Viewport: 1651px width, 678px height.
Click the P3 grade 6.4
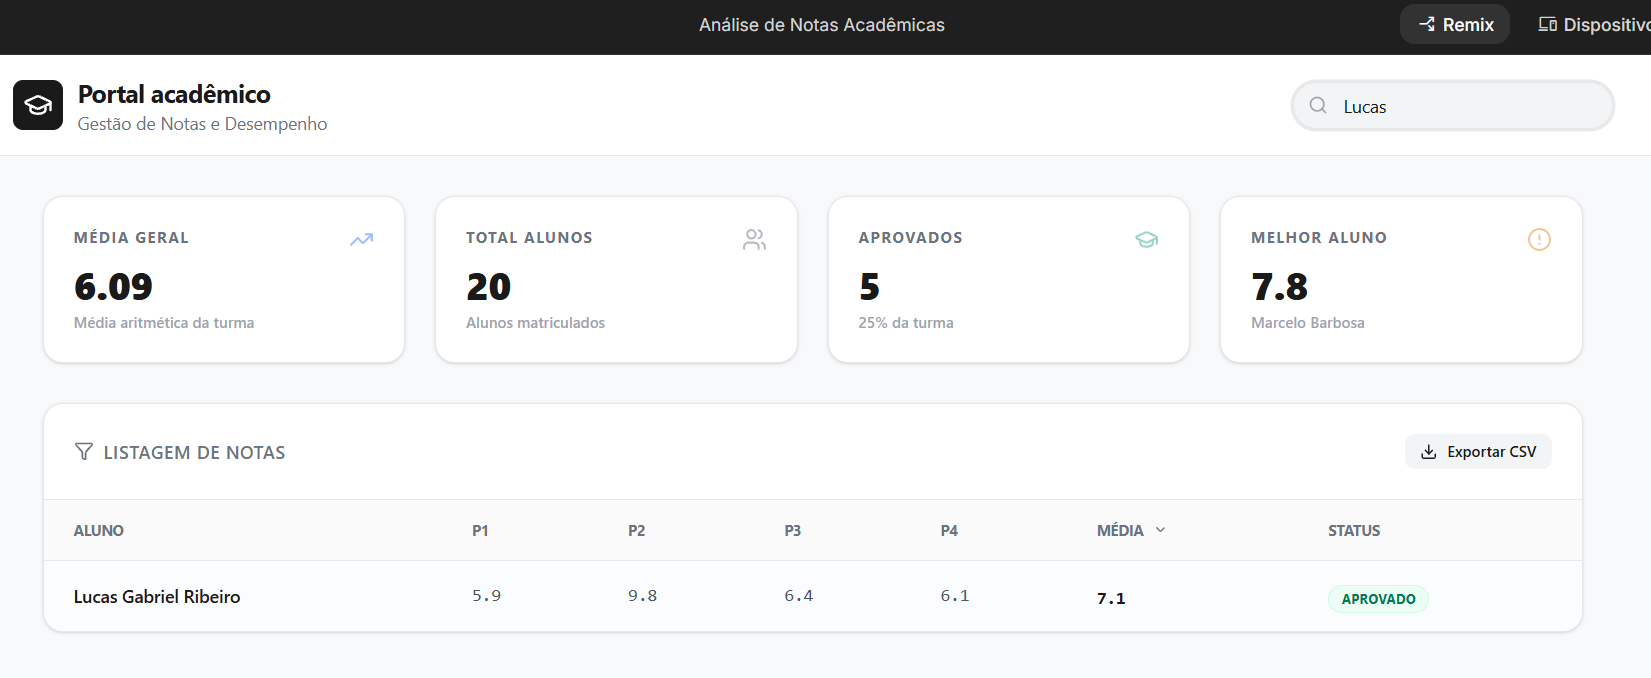coord(799,596)
